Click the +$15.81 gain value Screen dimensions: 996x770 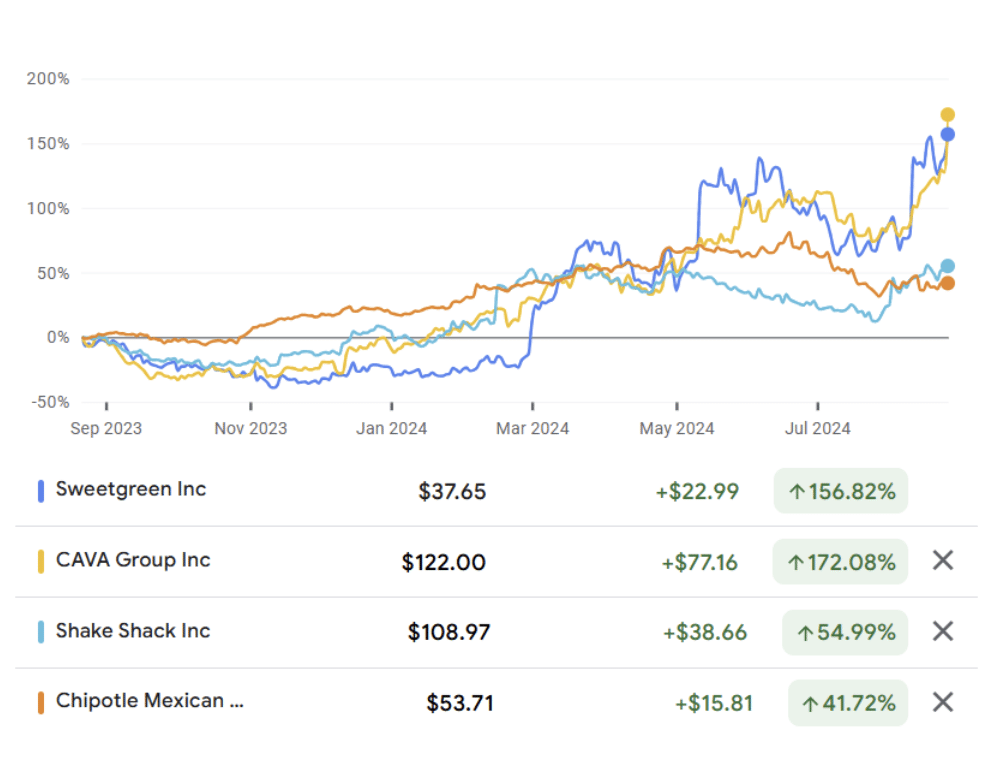(713, 703)
